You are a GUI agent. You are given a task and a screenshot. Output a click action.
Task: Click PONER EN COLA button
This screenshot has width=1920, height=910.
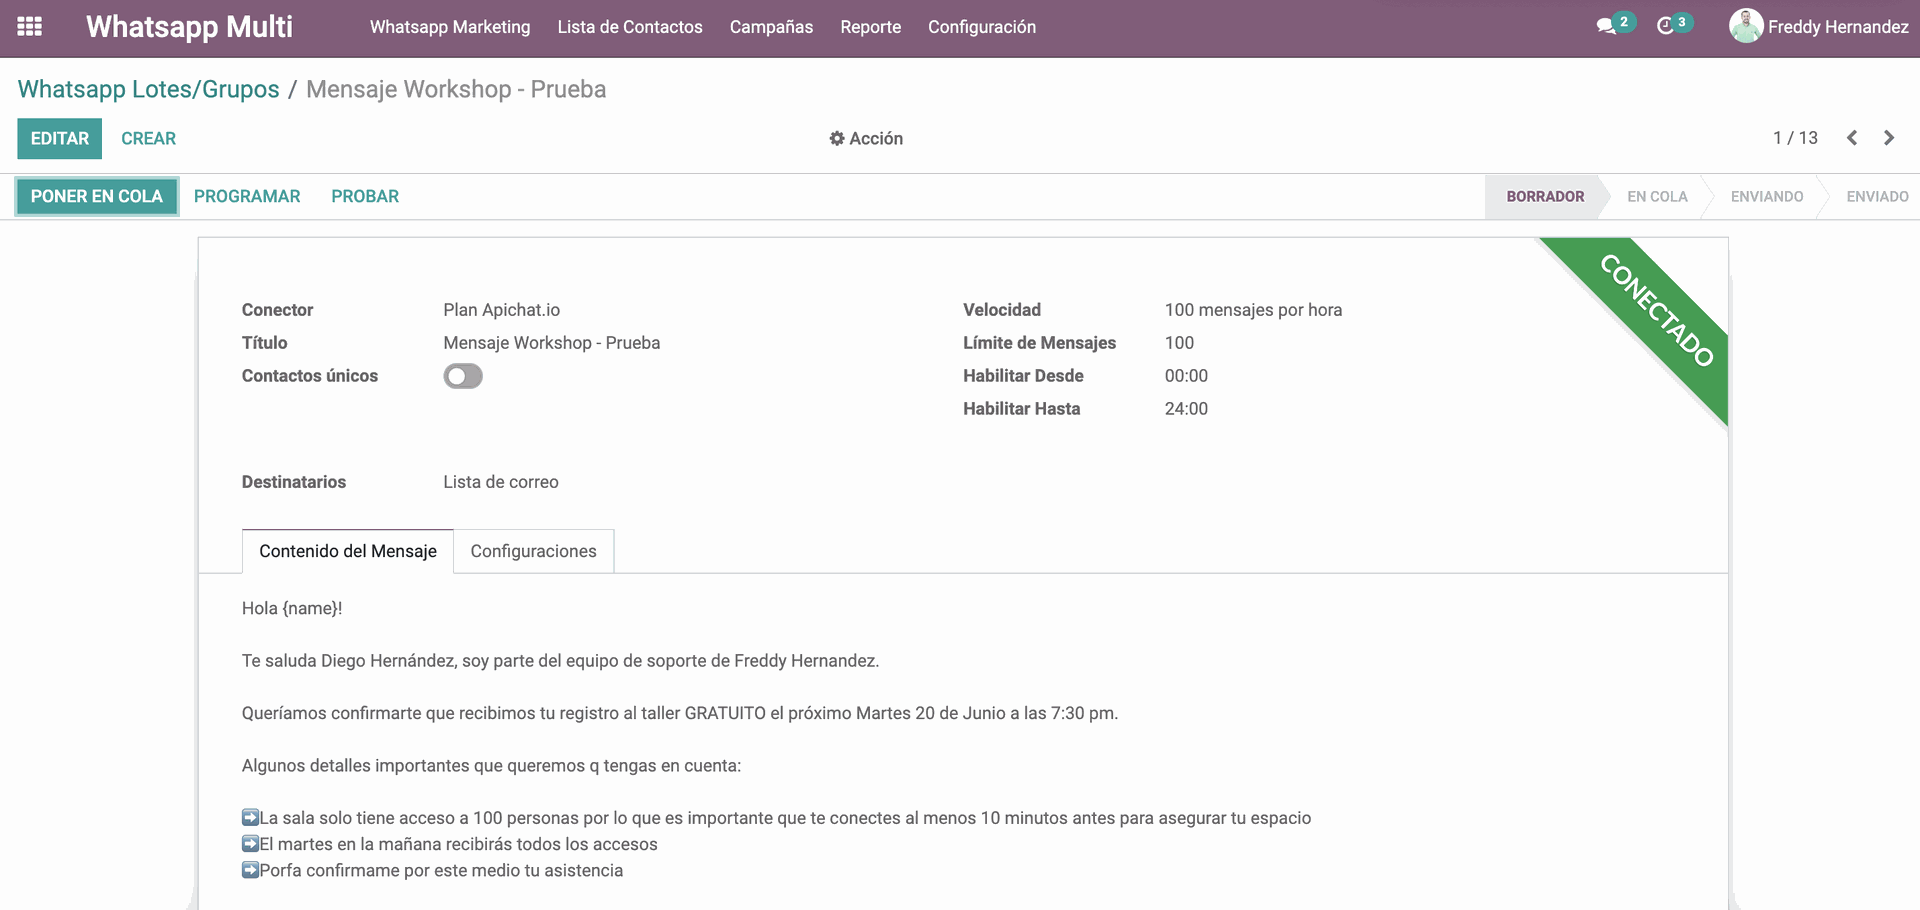pos(97,196)
